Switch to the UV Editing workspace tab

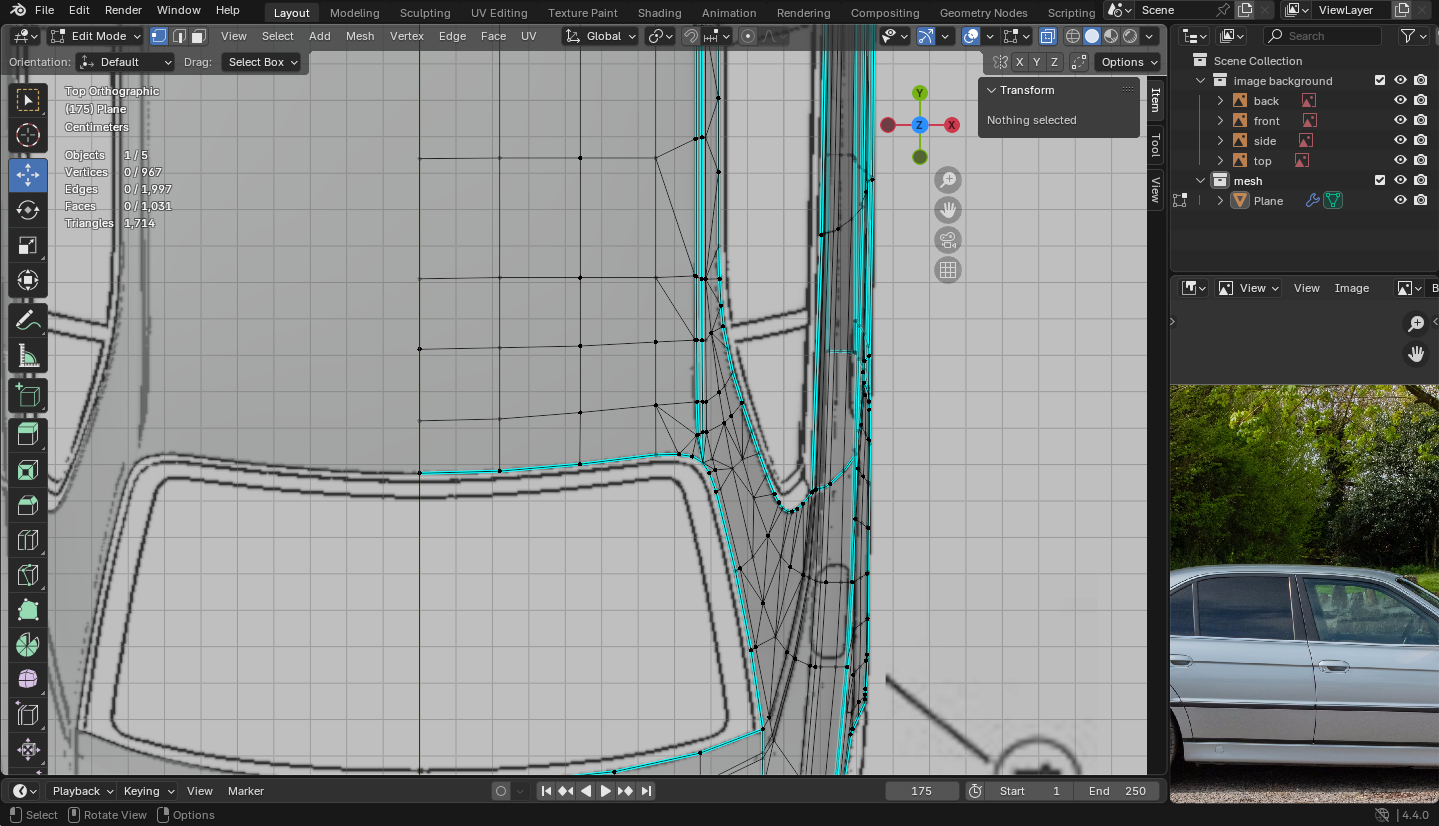point(499,13)
